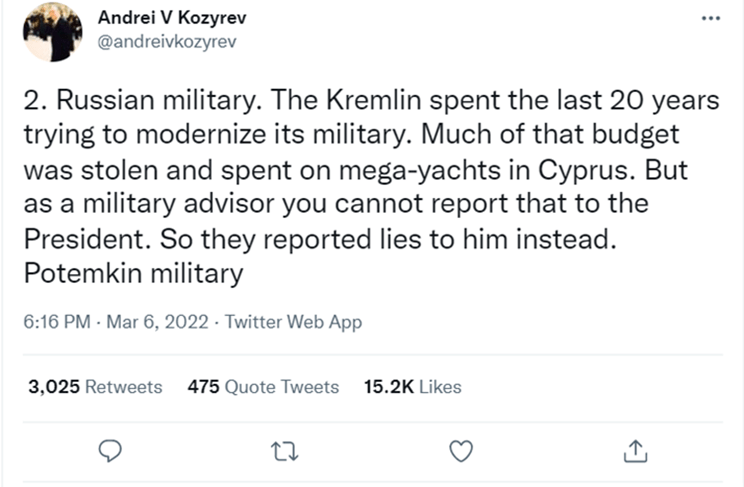The width and height of the screenshot is (744, 487).
Task: Click the 475 quote count number
Action: pyautogui.click(x=204, y=387)
